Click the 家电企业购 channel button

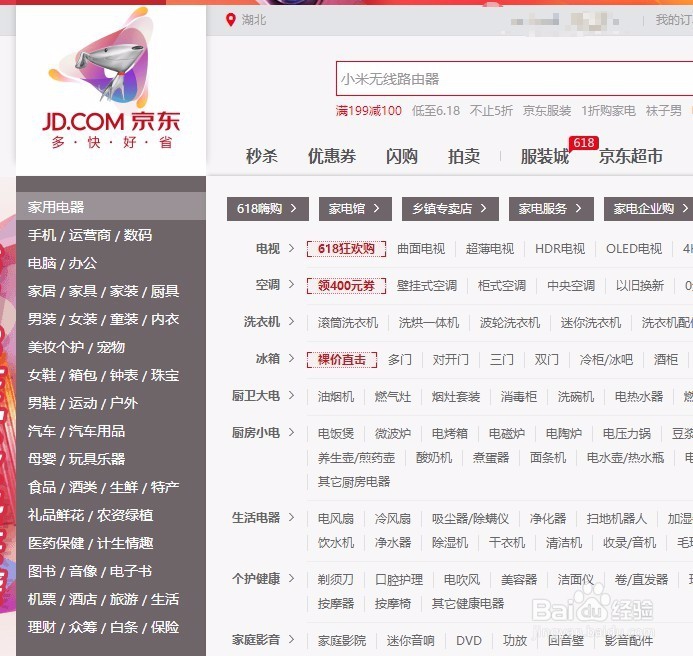point(648,209)
